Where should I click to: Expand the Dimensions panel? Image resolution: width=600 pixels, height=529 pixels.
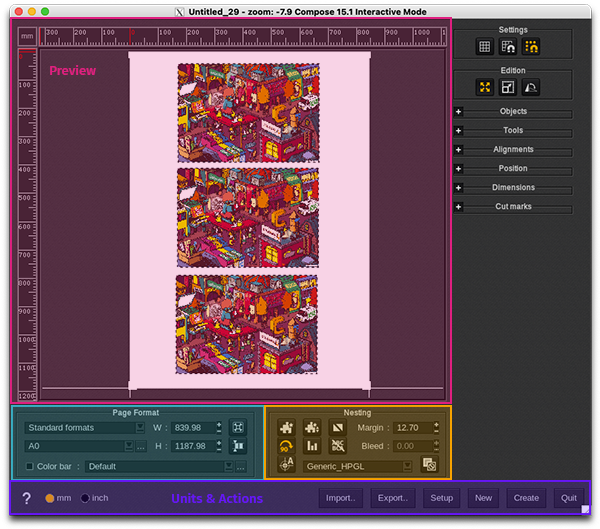tap(458, 188)
